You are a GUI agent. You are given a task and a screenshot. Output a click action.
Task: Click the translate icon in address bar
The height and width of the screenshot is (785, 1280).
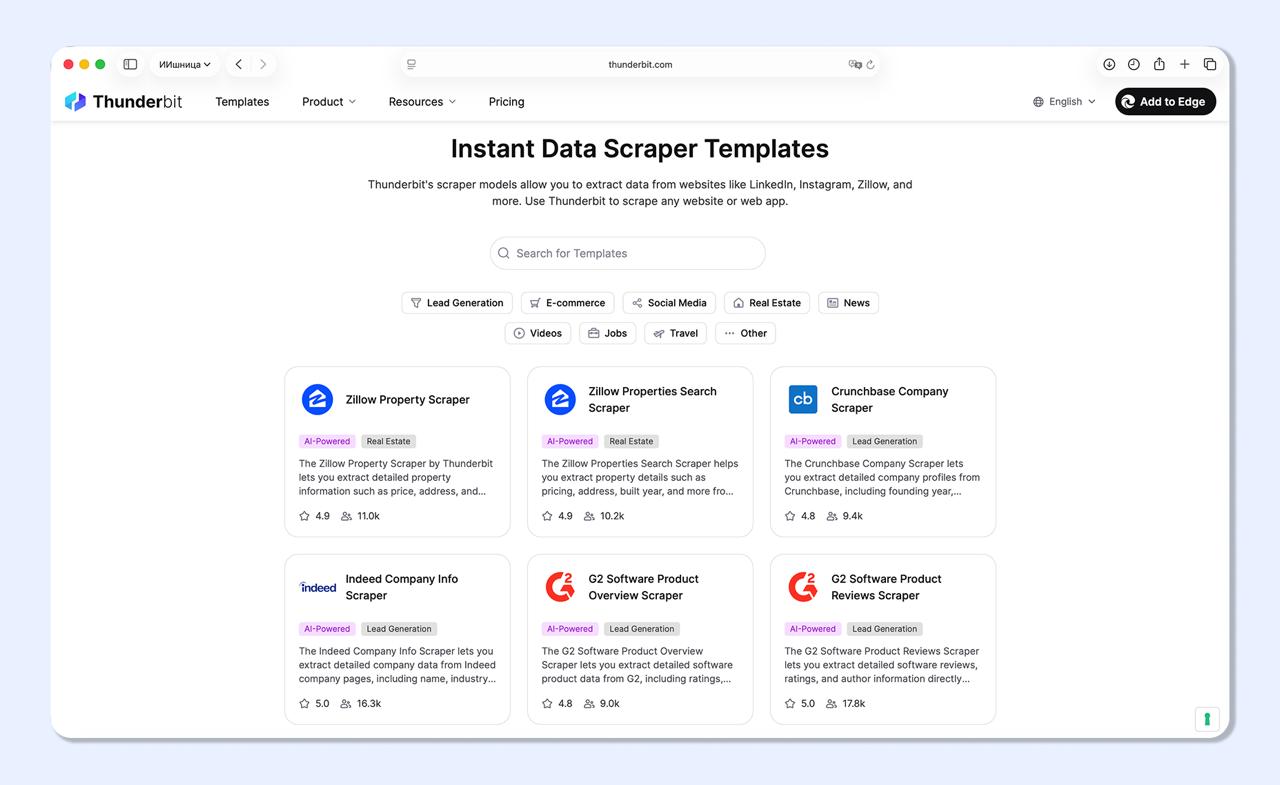[855, 64]
